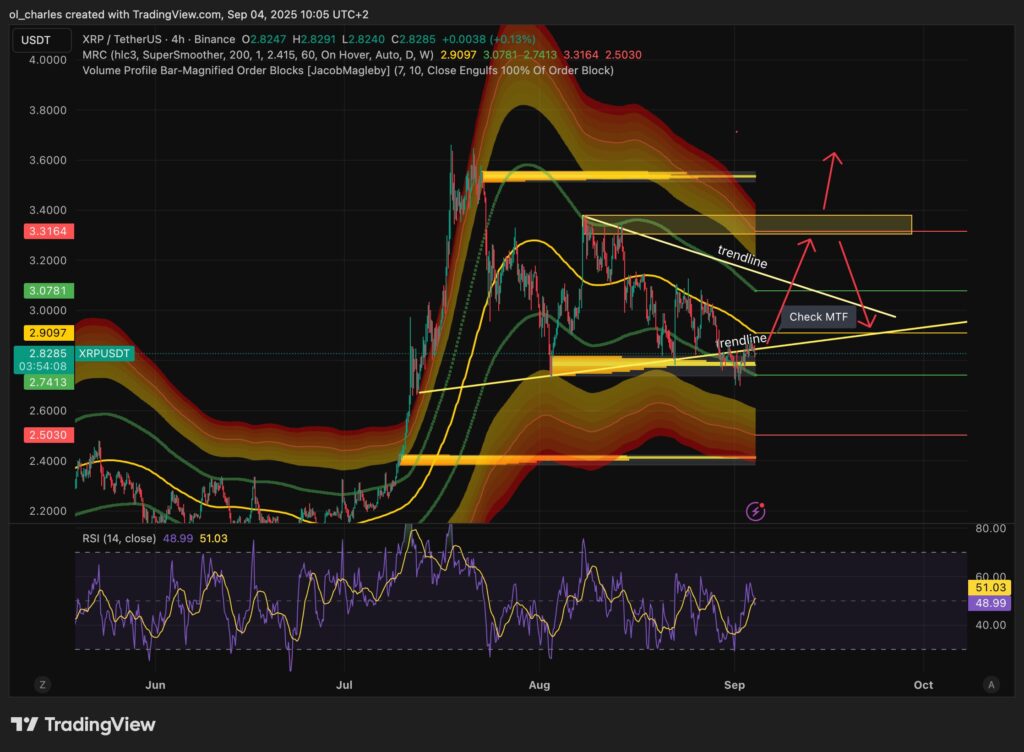This screenshot has width=1024, height=752.
Task: Switch currency using the USDT button
Action: coord(36,41)
